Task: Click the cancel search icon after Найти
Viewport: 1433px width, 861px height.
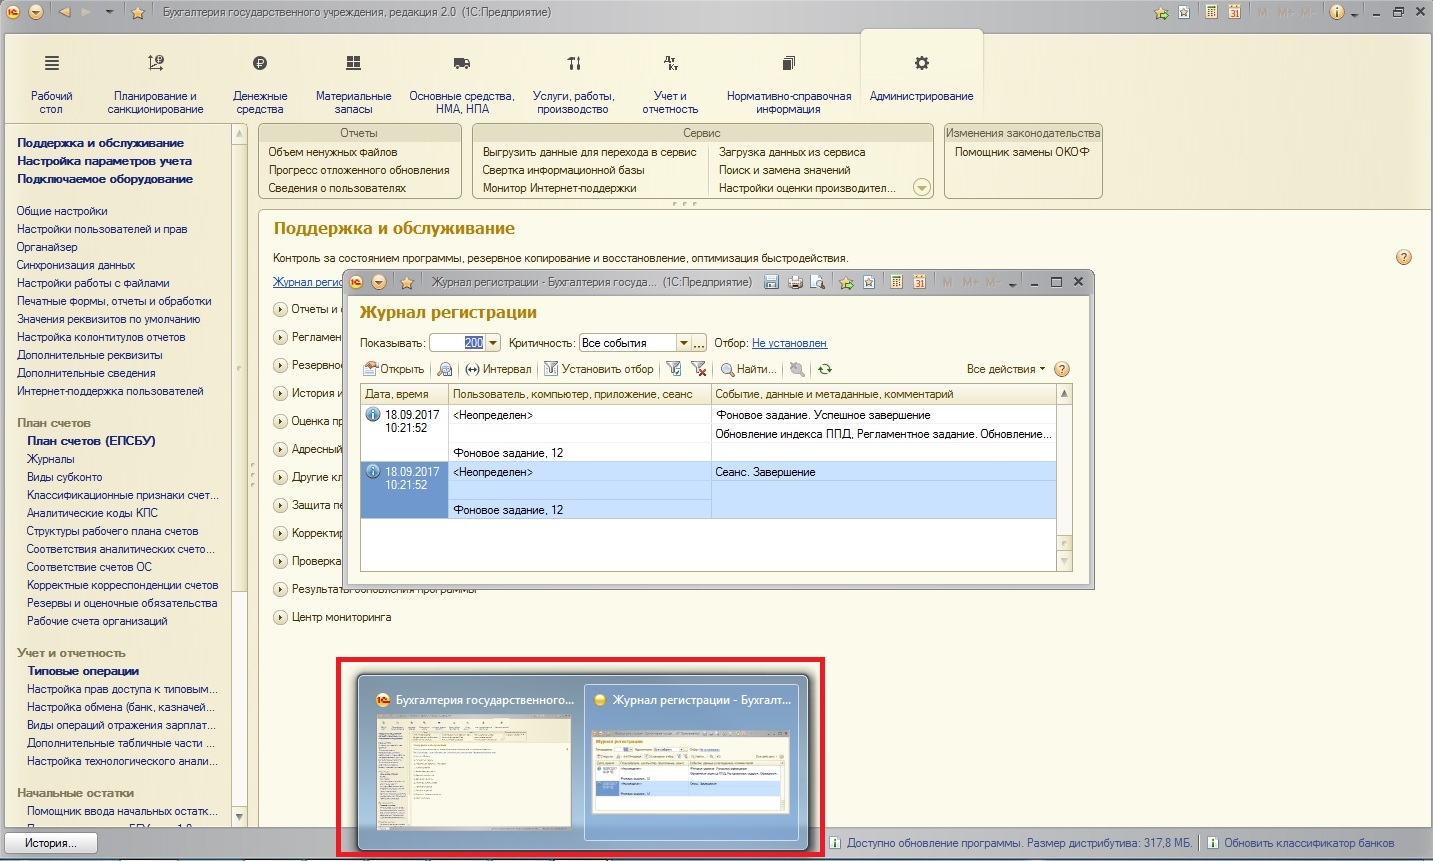Action: coord(796,369)
